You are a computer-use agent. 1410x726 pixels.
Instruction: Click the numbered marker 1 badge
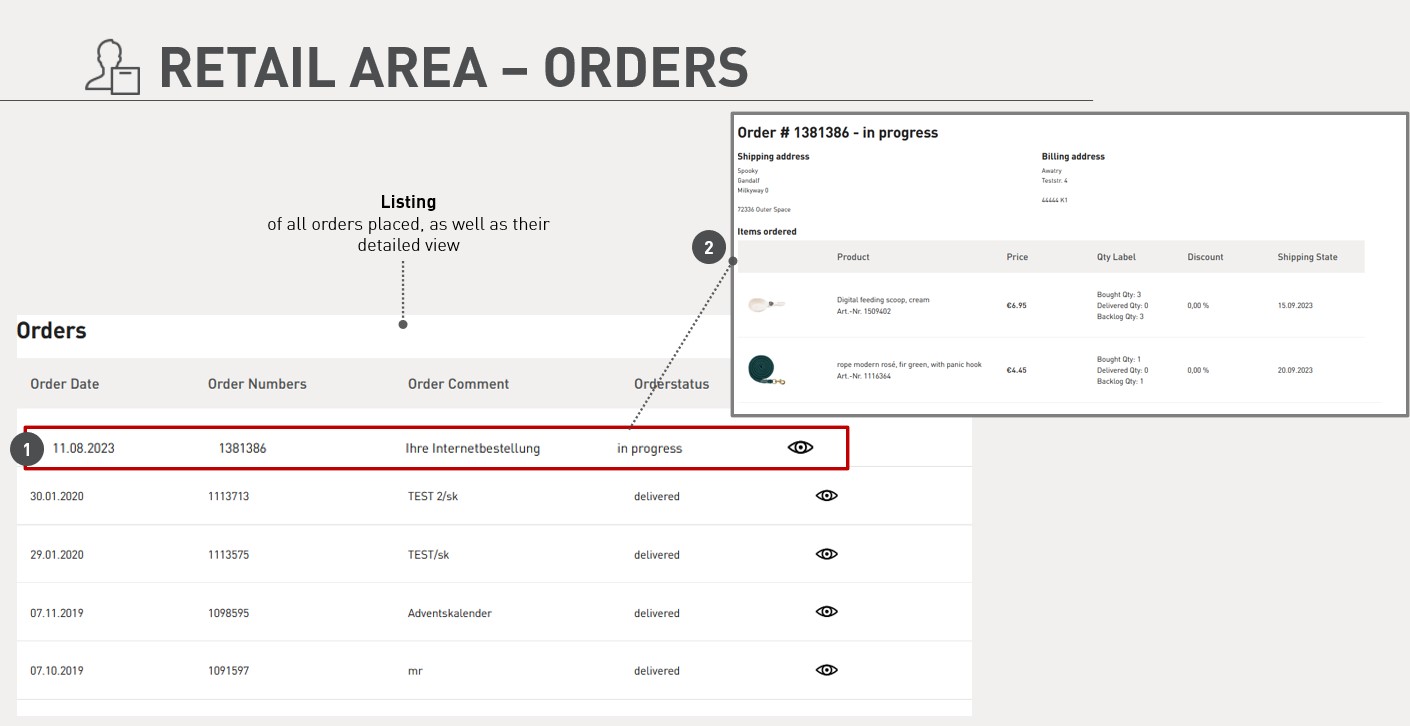click(x=27, y=451)
